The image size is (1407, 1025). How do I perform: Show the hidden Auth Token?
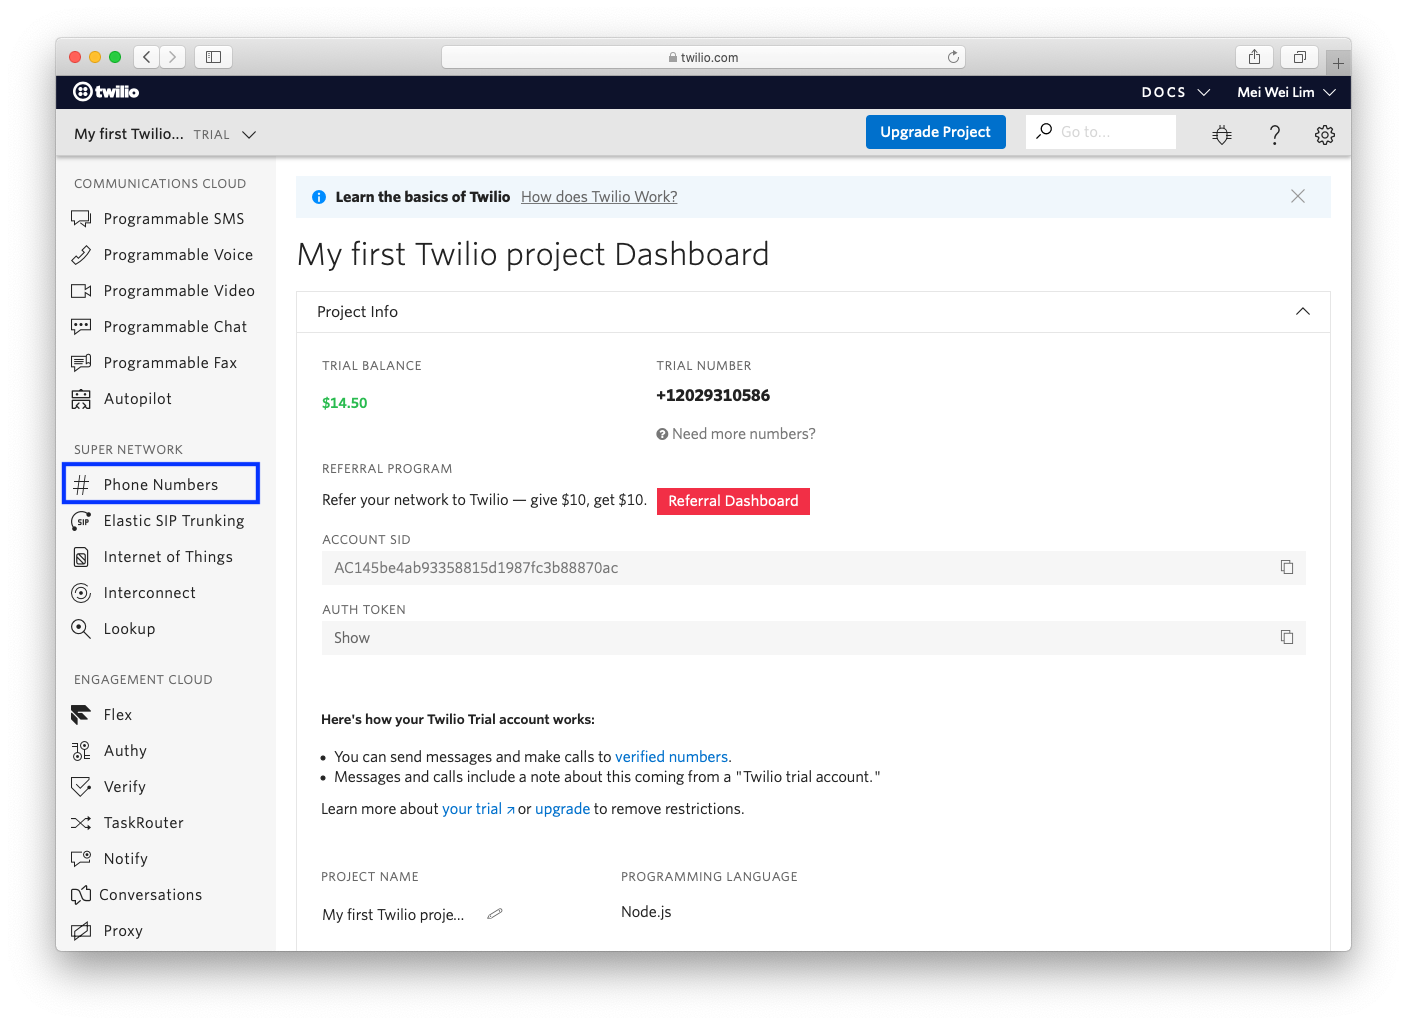pos(351,637)
